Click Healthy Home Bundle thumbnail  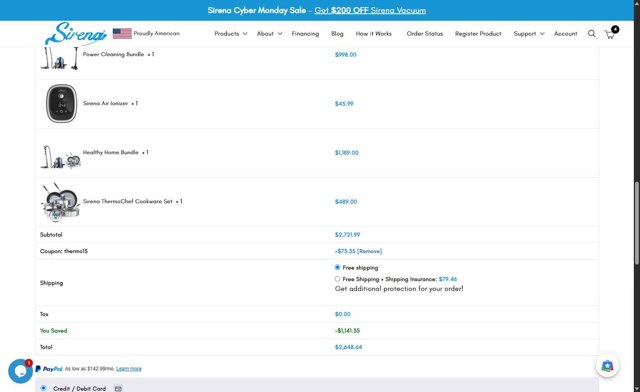[x=60, y=157]
